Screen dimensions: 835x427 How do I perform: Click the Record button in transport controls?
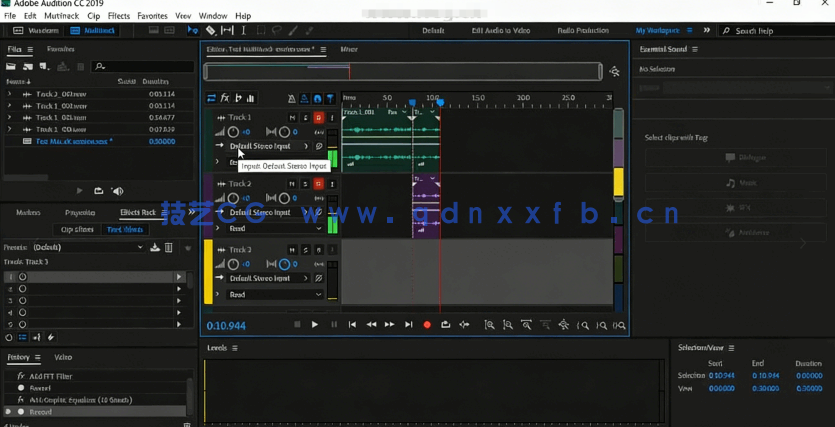427,325
